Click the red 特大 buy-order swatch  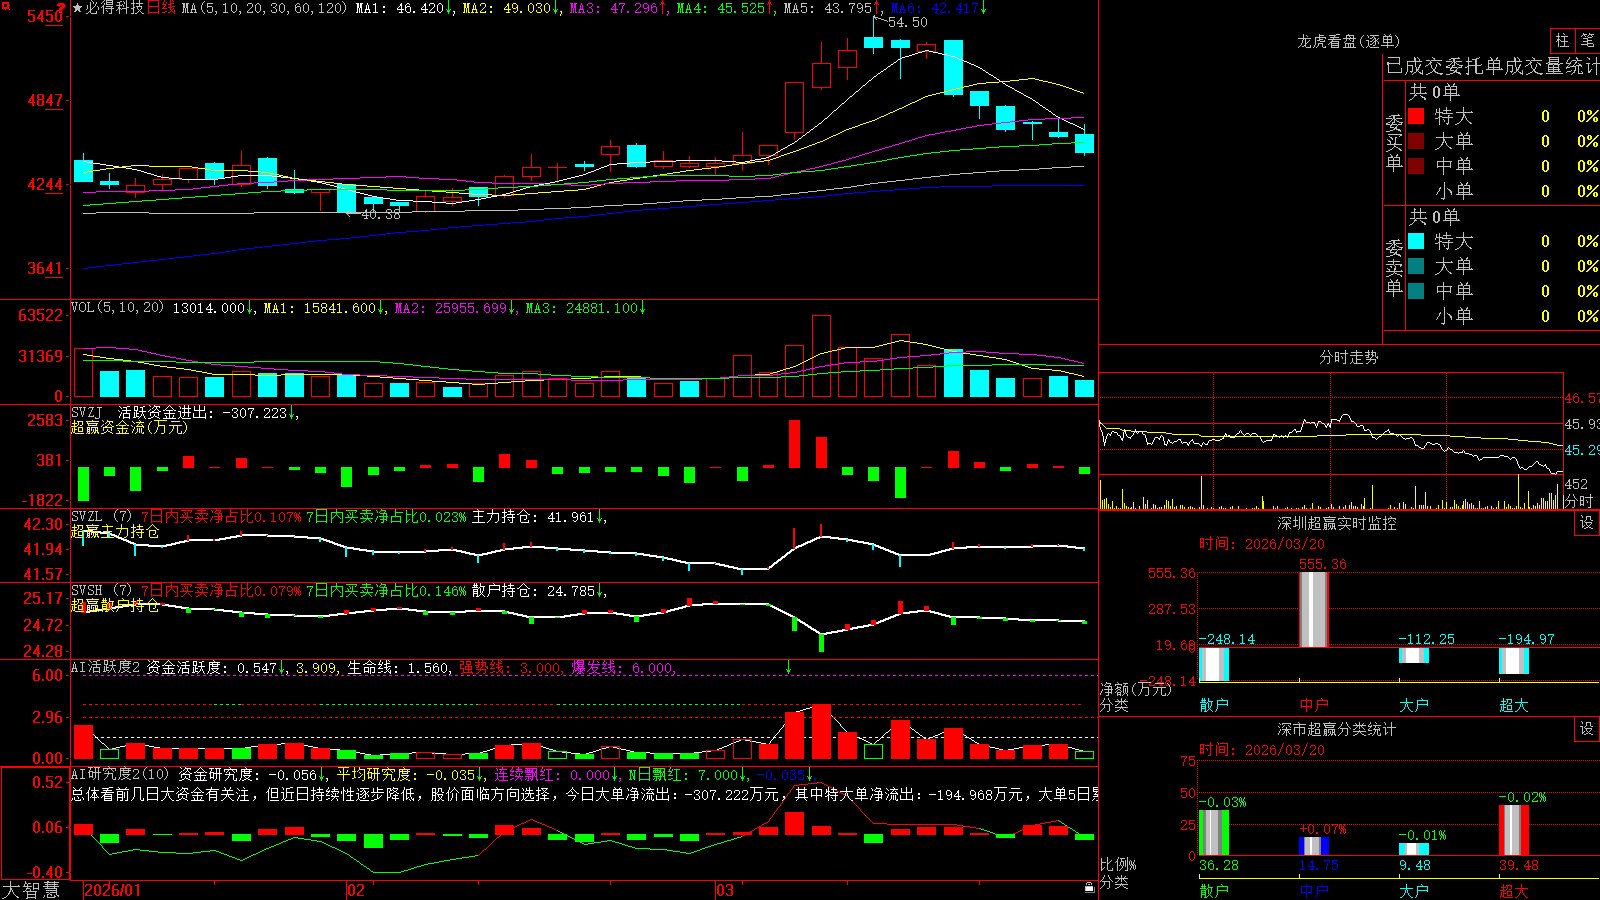pos(1416,116)
